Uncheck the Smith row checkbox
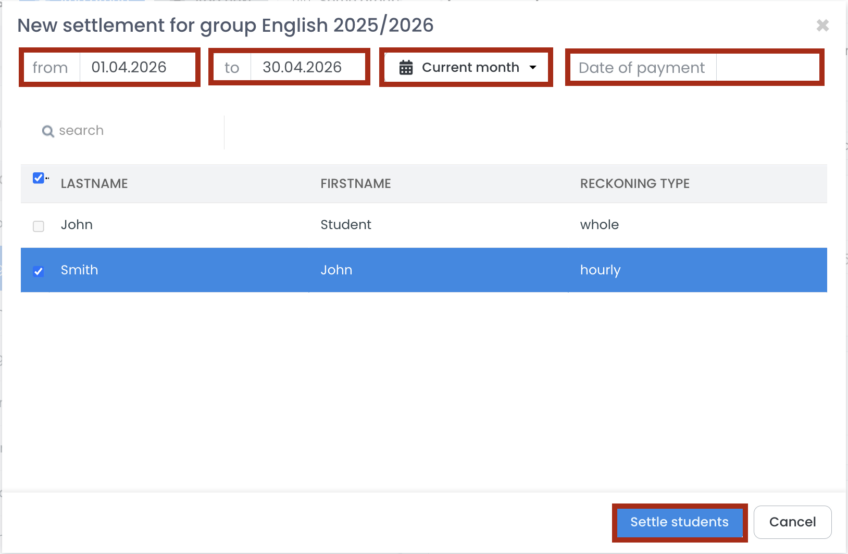848x554 pixels. (x=39, y=271)
